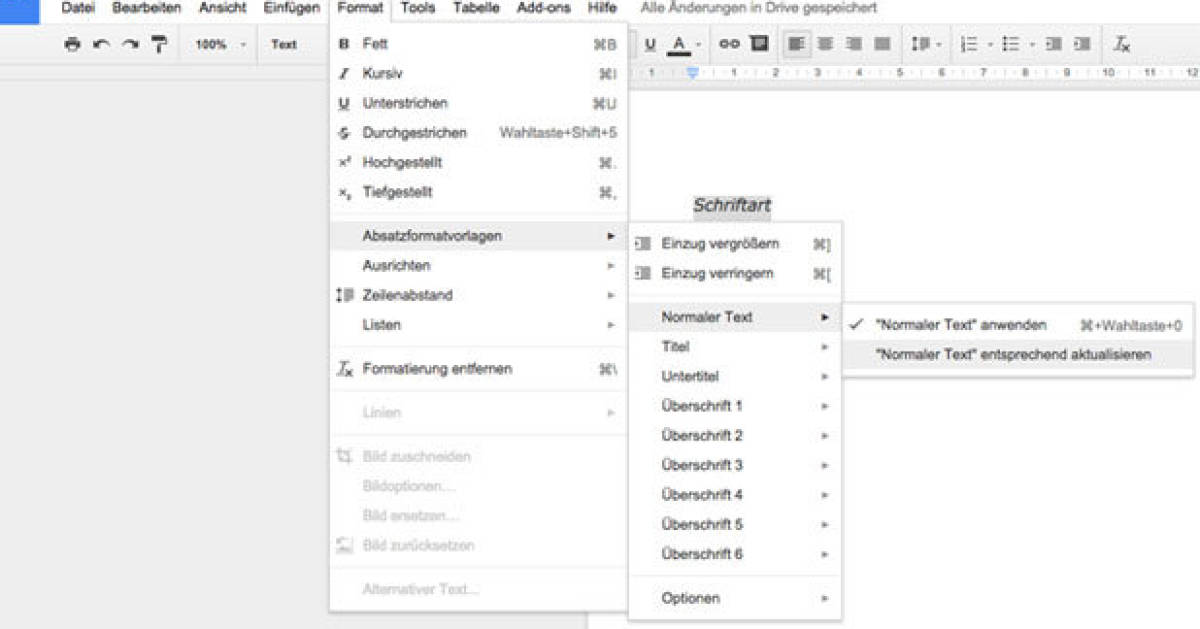Click the insert link icon
Viewport: 1200px width, 629px height.
coord(729,44)
